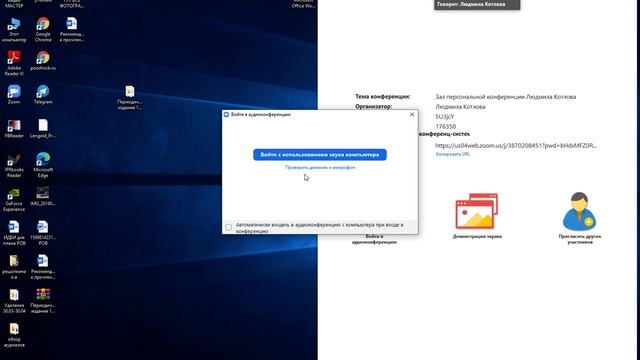Select password value '5U3jcY'
The height and width of the screenshot is (360, 640).
point(444,117)
